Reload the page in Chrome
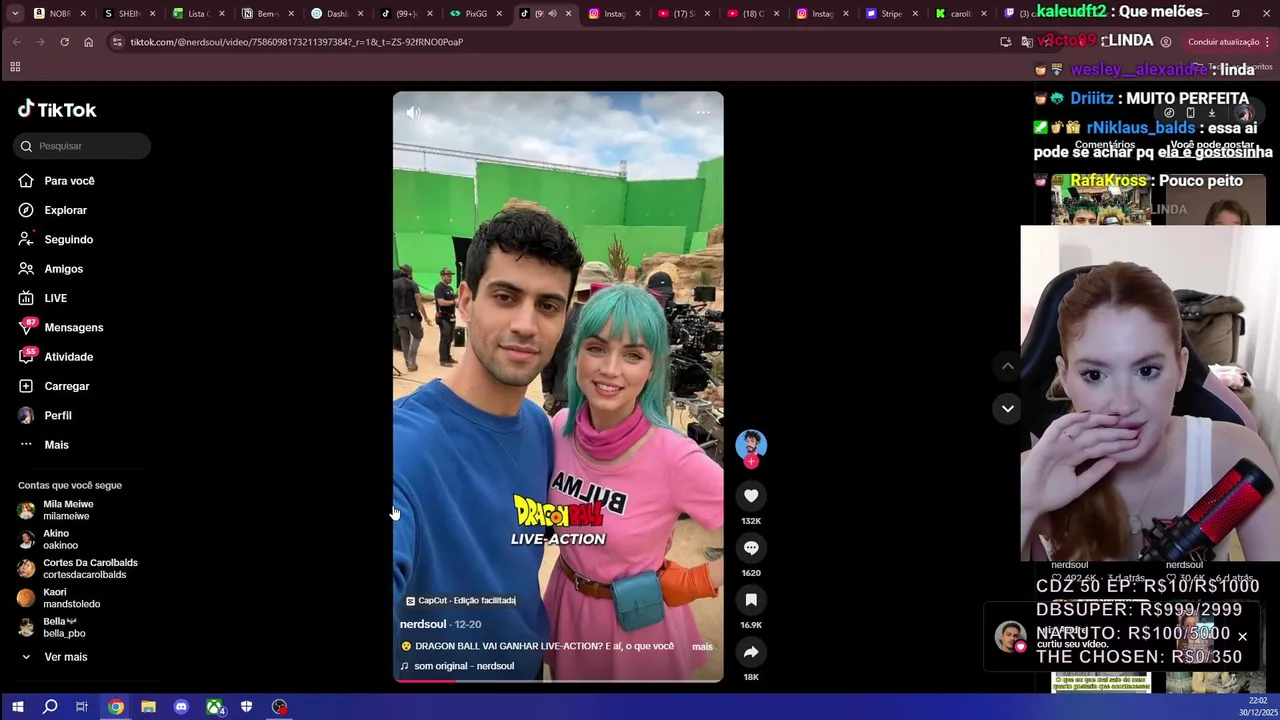The width and height of the screenshot is (1280, 720). 64,42
